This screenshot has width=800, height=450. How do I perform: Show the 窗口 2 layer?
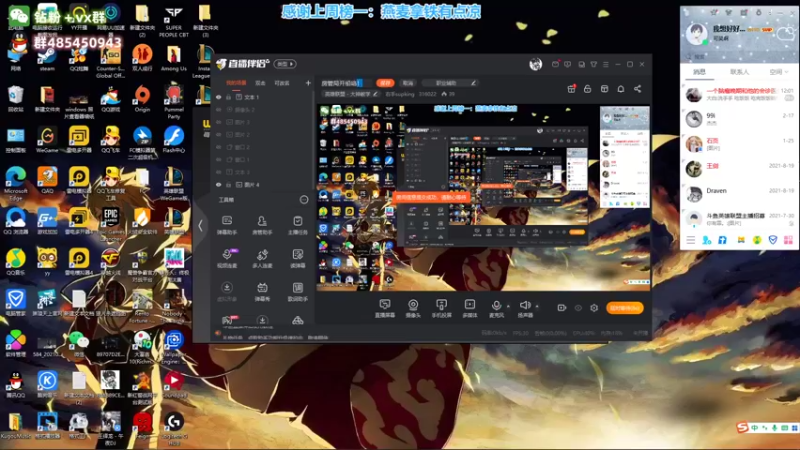pyautogui.click(x=219, y=147)
